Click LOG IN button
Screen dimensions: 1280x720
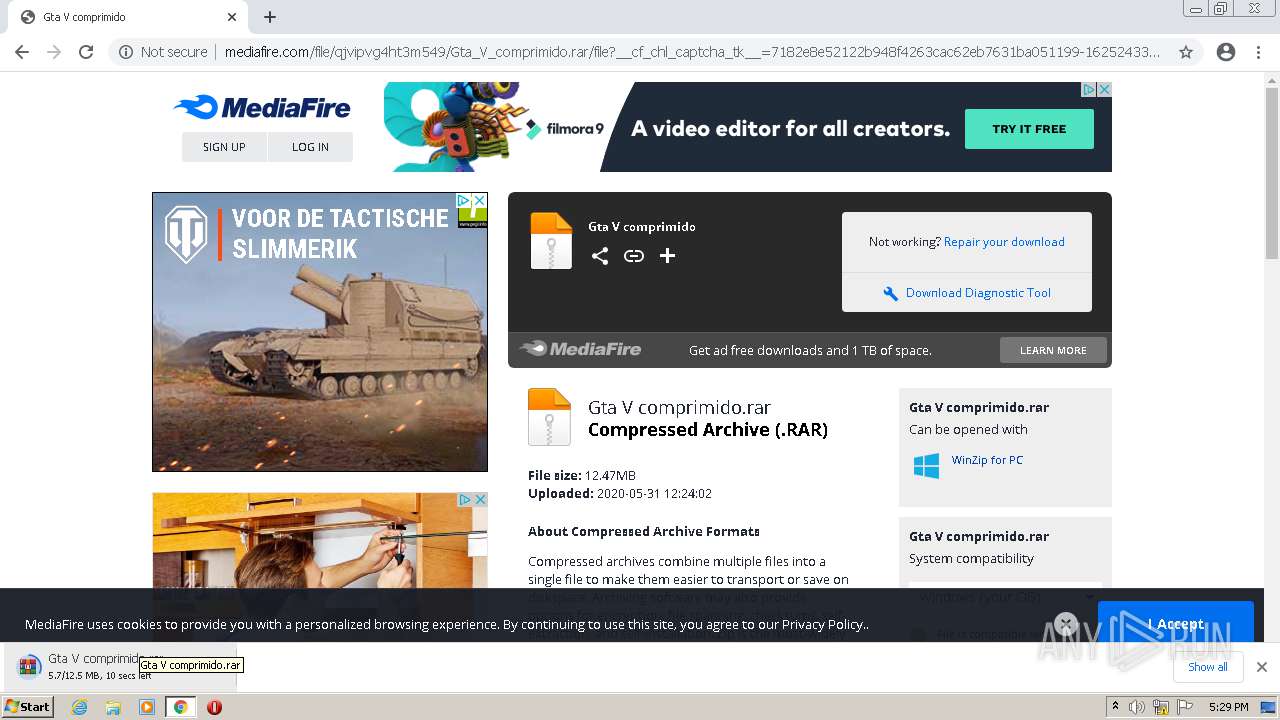[310, 147]
